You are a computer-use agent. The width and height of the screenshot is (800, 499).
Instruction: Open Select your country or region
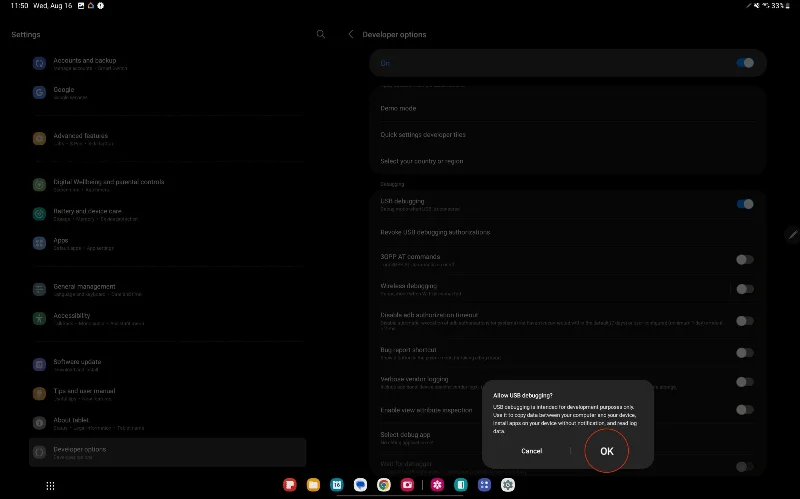click(x=567, y=161)
